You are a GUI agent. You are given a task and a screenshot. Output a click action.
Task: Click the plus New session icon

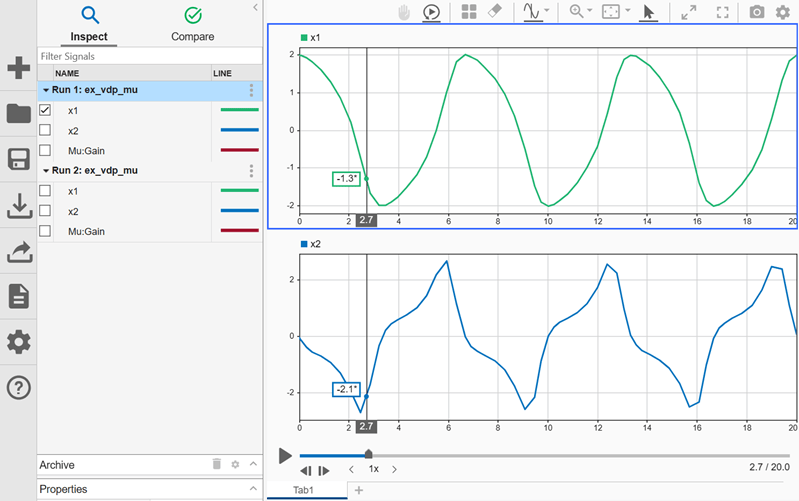[x=18, y=68]
